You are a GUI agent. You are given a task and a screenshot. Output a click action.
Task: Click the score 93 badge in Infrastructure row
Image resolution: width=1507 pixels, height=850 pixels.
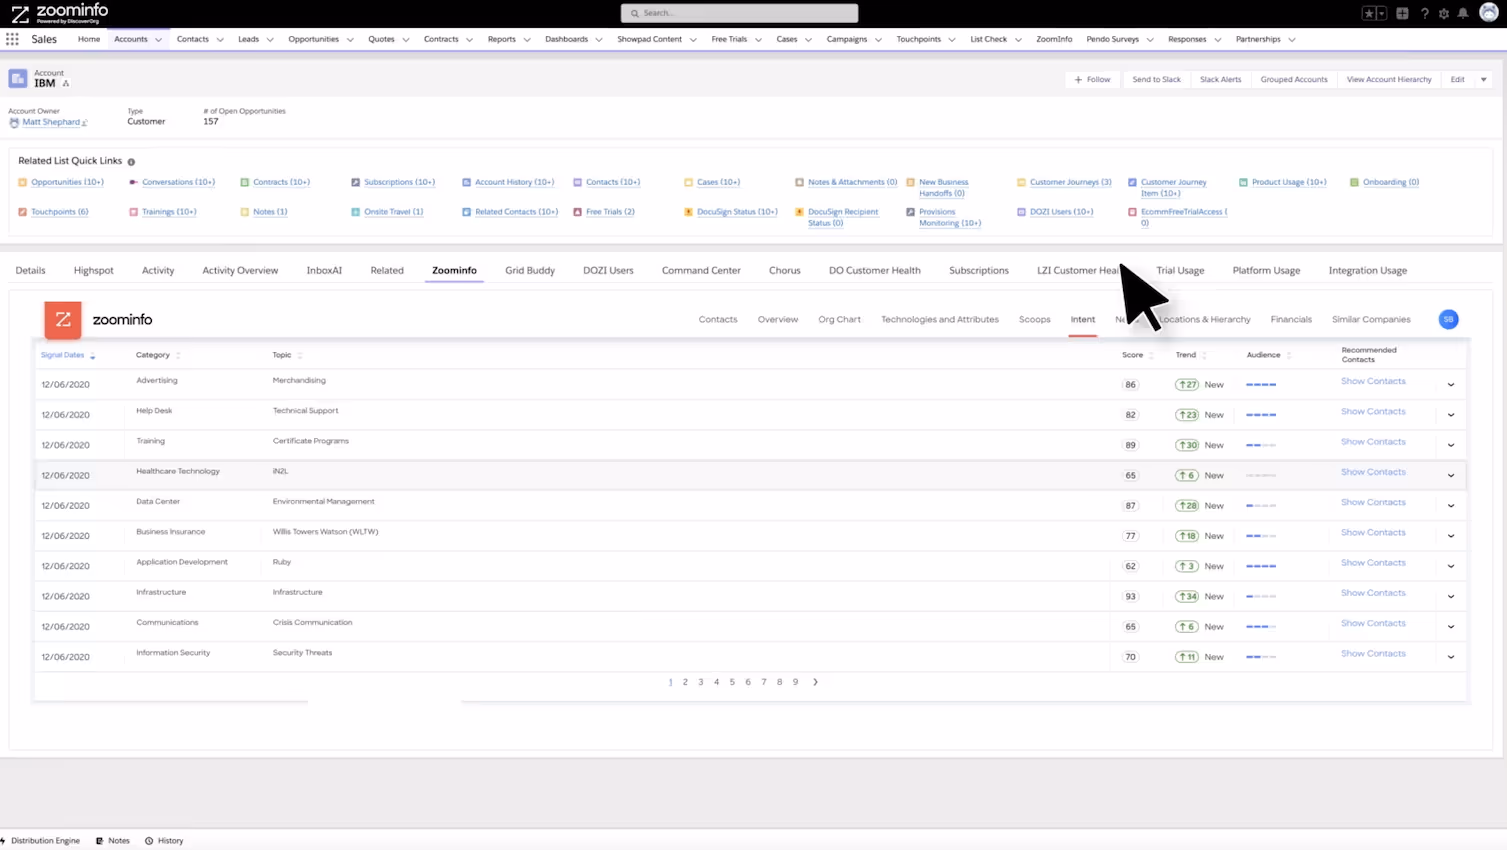tap(1131, 596)
